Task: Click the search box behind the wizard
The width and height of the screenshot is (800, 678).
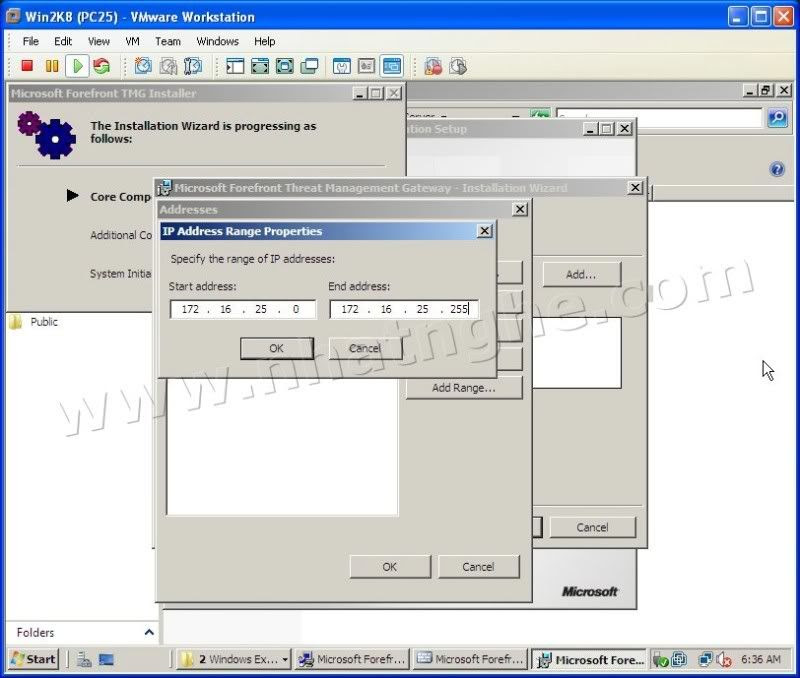Action: click(x=659, y=118)
